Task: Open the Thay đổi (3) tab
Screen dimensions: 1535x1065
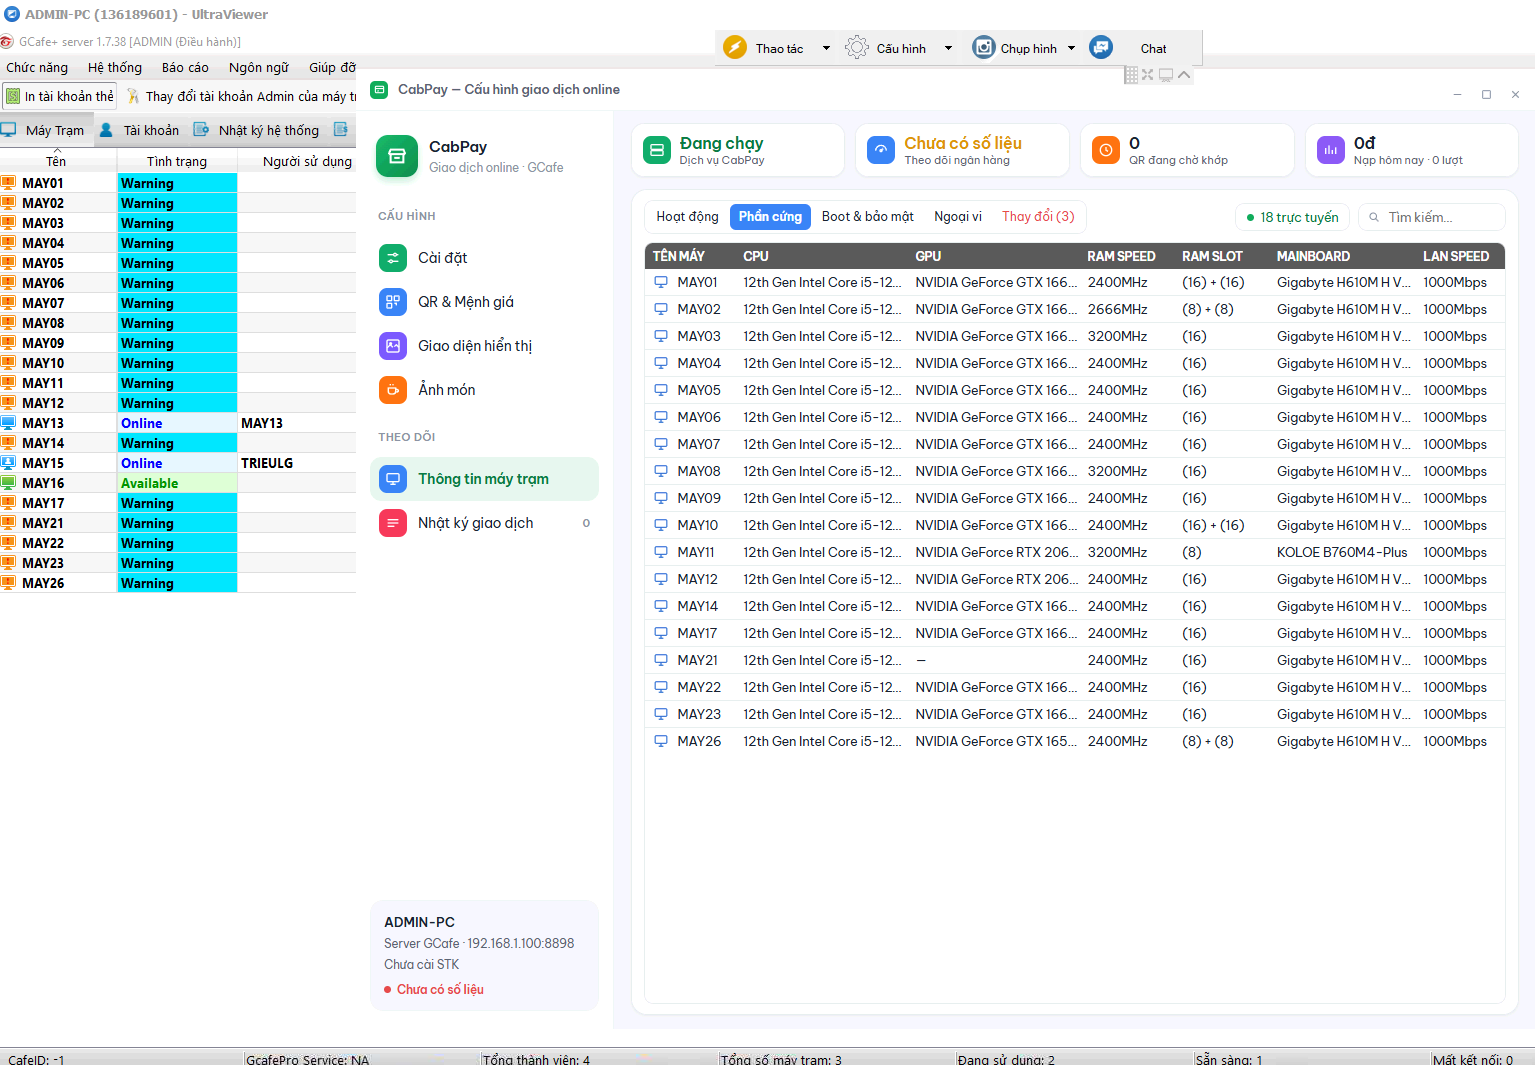Action: [x=1038, y=217]
